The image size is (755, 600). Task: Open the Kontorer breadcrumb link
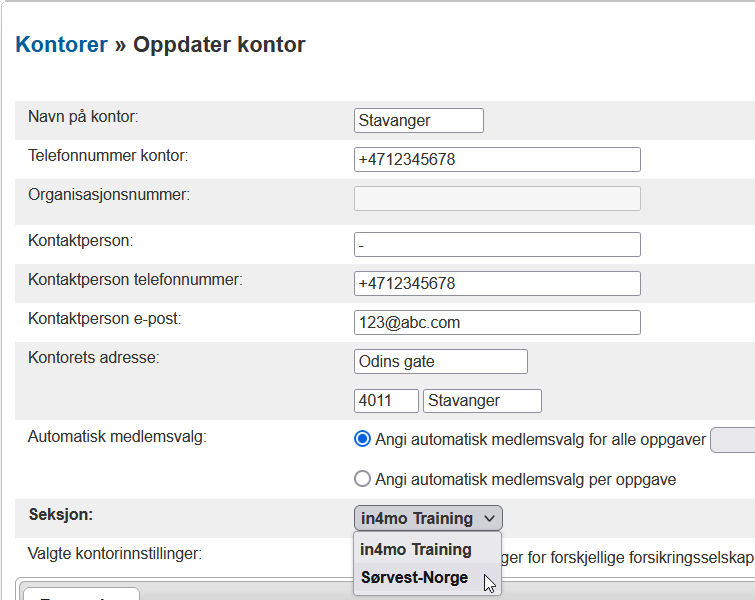61,45
